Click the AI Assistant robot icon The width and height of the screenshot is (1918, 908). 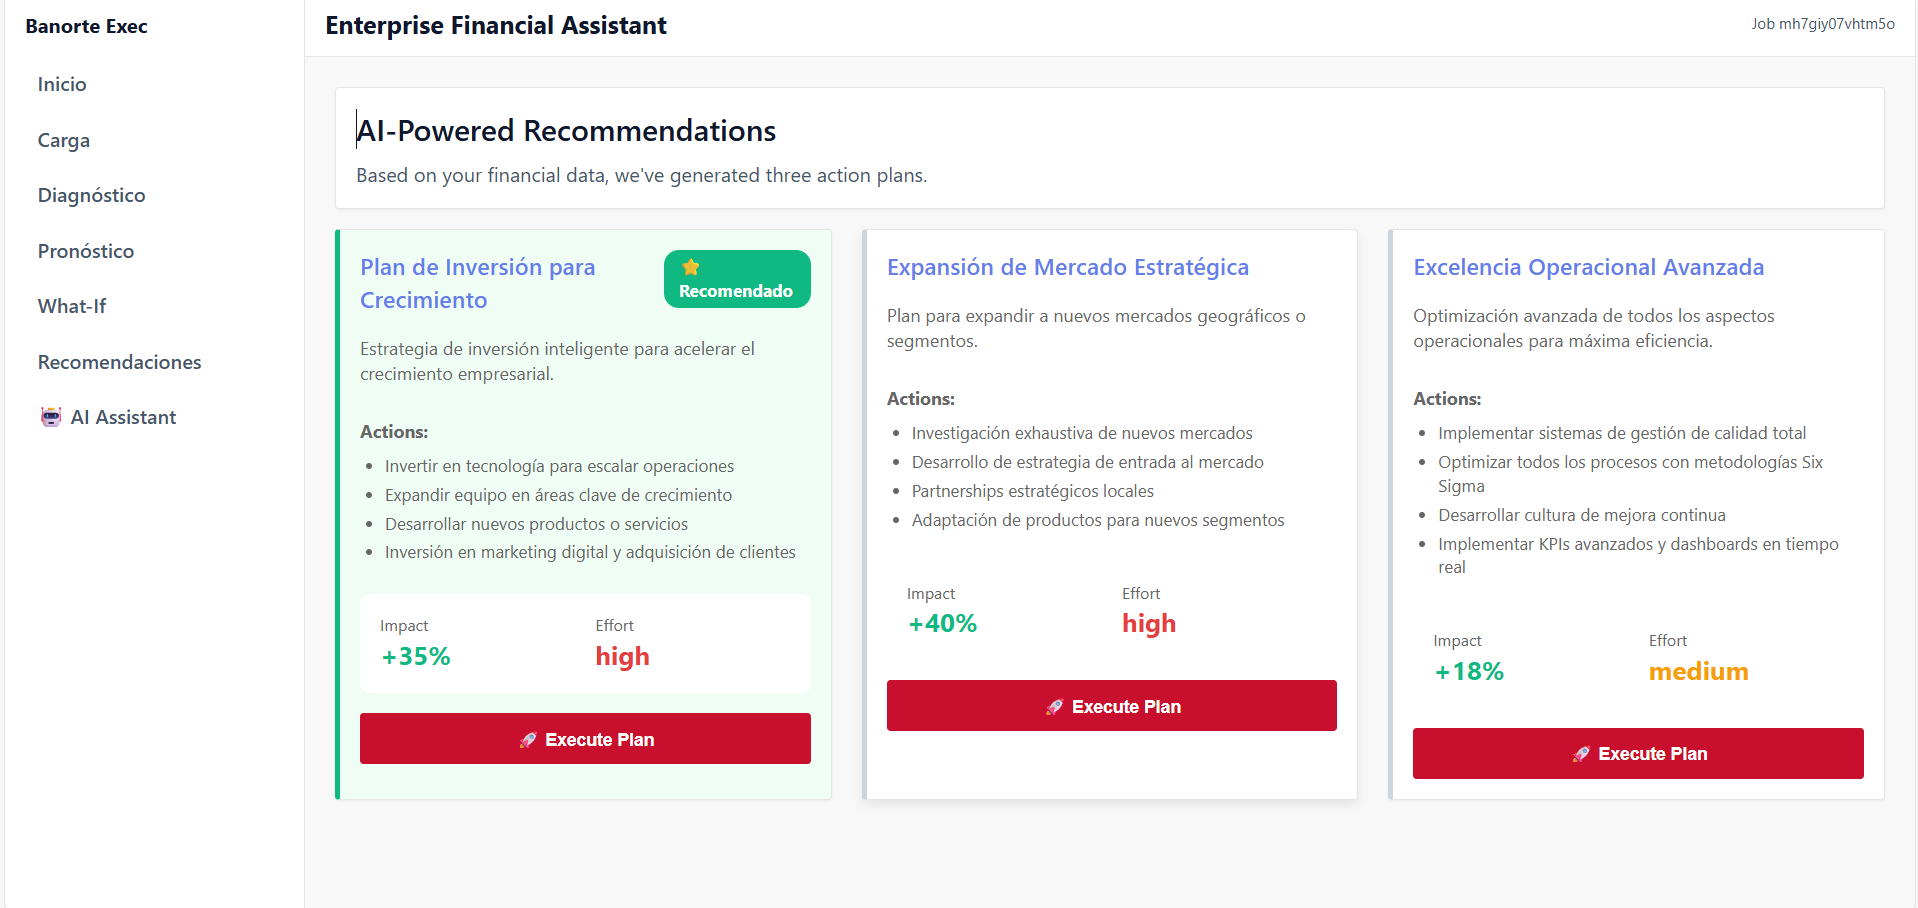click(x=51, y=417)
